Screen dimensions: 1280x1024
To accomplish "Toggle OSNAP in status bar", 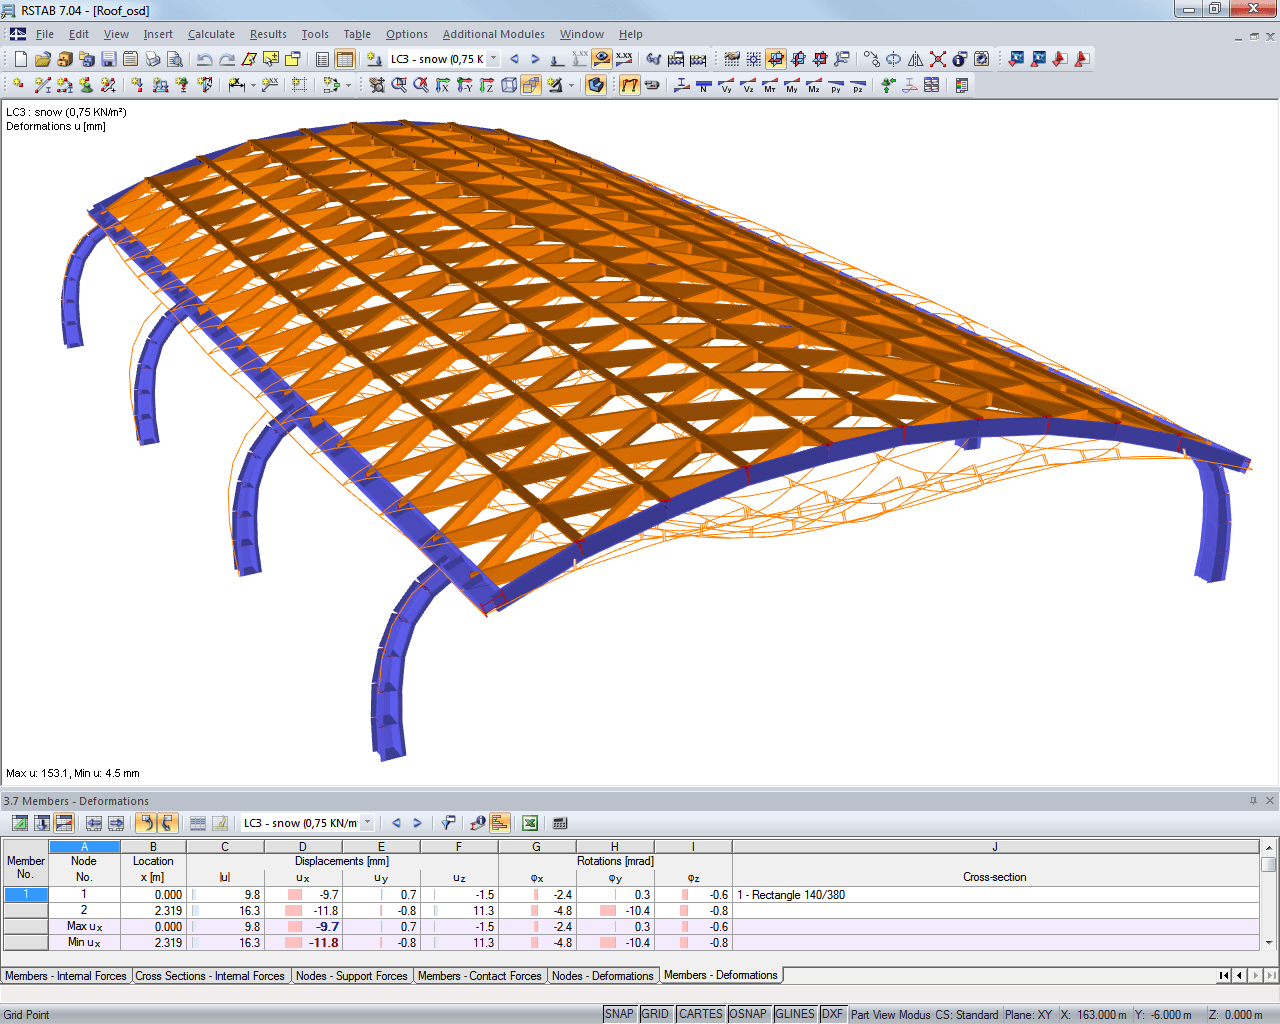I will point(748,1014).
